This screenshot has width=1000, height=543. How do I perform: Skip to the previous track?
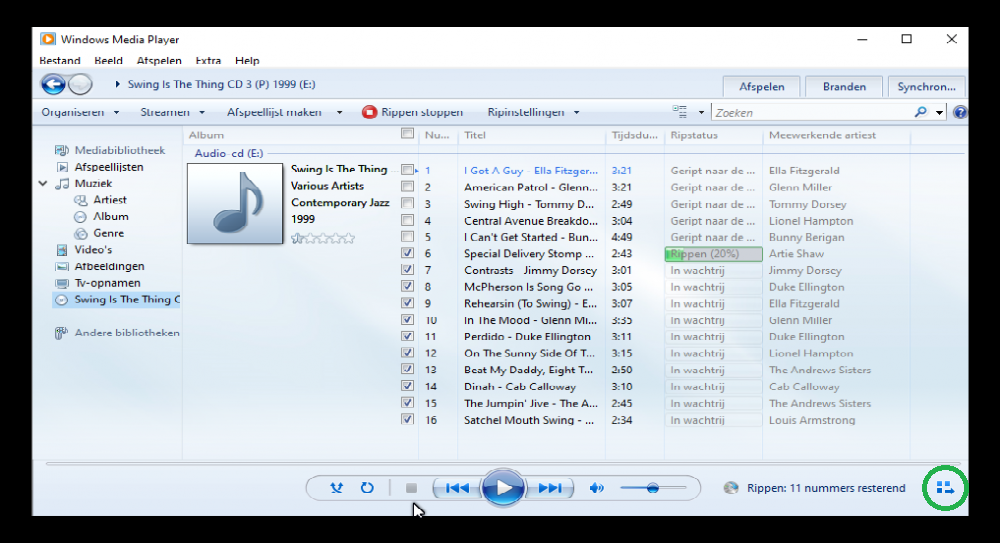(x=457, y=488)
